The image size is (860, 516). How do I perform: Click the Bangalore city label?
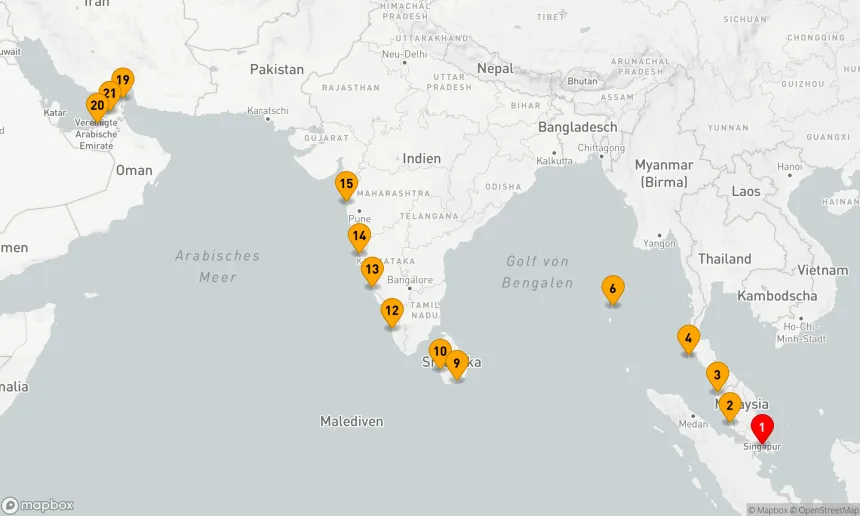click(410, 280)
